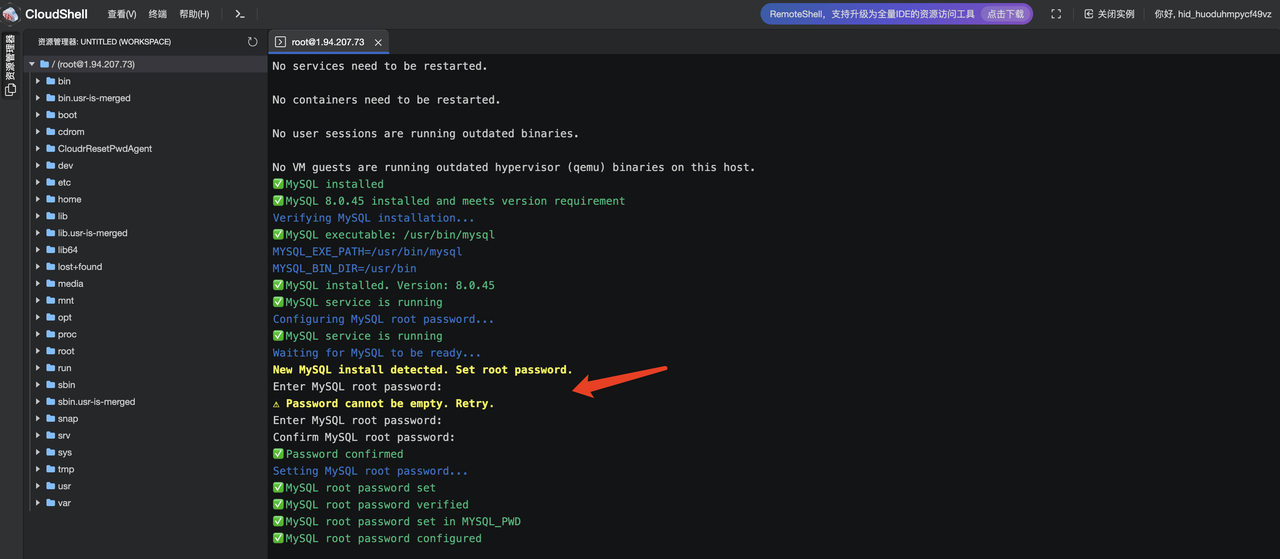The image size is (1280, 559).
Task: Click the 'Setting MySQL root password...' line
Action: point(370,471)
